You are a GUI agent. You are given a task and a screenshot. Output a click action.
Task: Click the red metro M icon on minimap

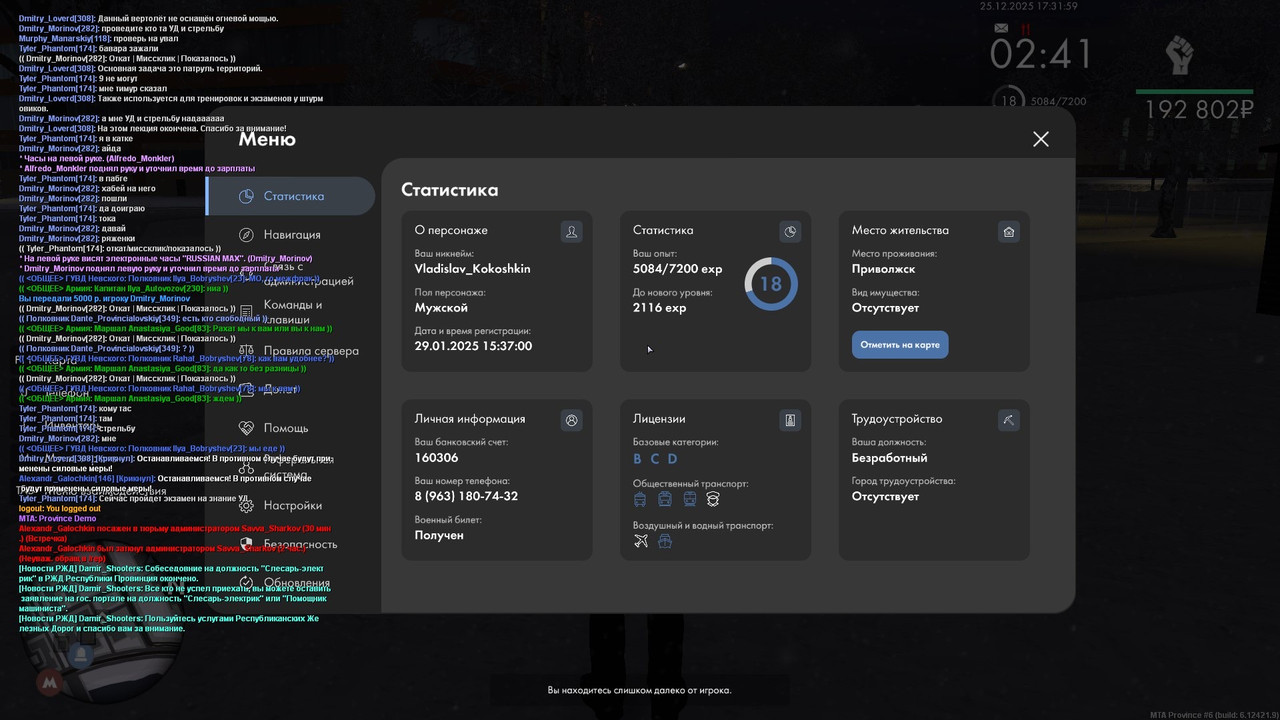[47, 682]
